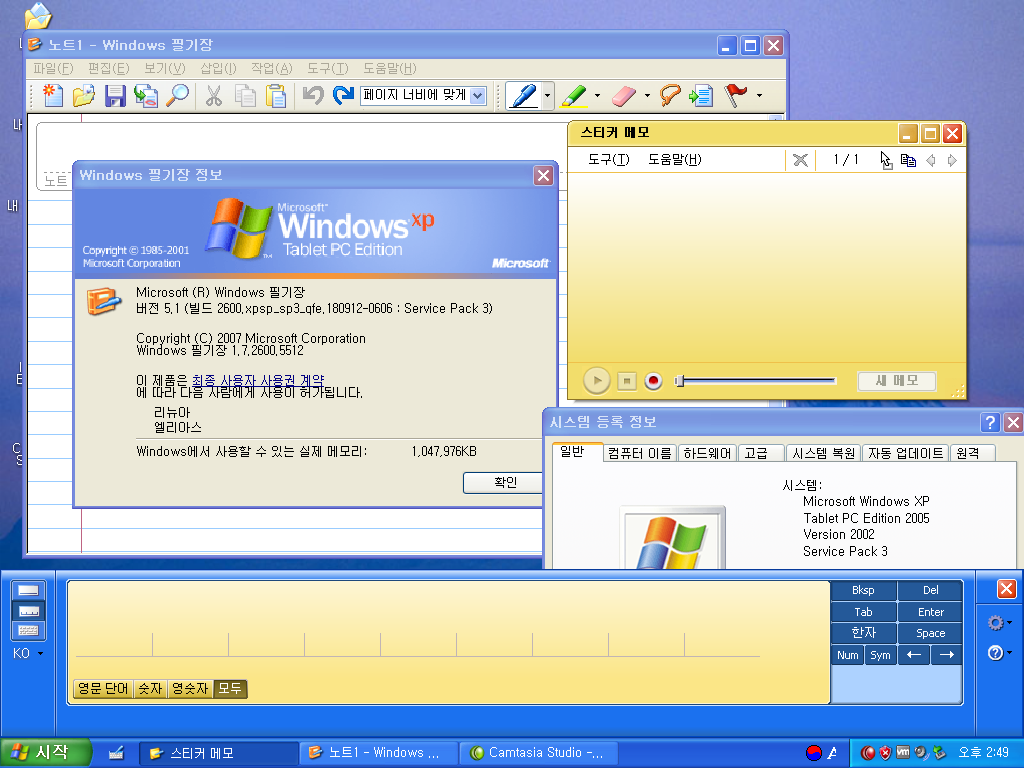Open the page-width zoom dropdown
Viewport: 1024px width, 768px height.
pos(477,96)
